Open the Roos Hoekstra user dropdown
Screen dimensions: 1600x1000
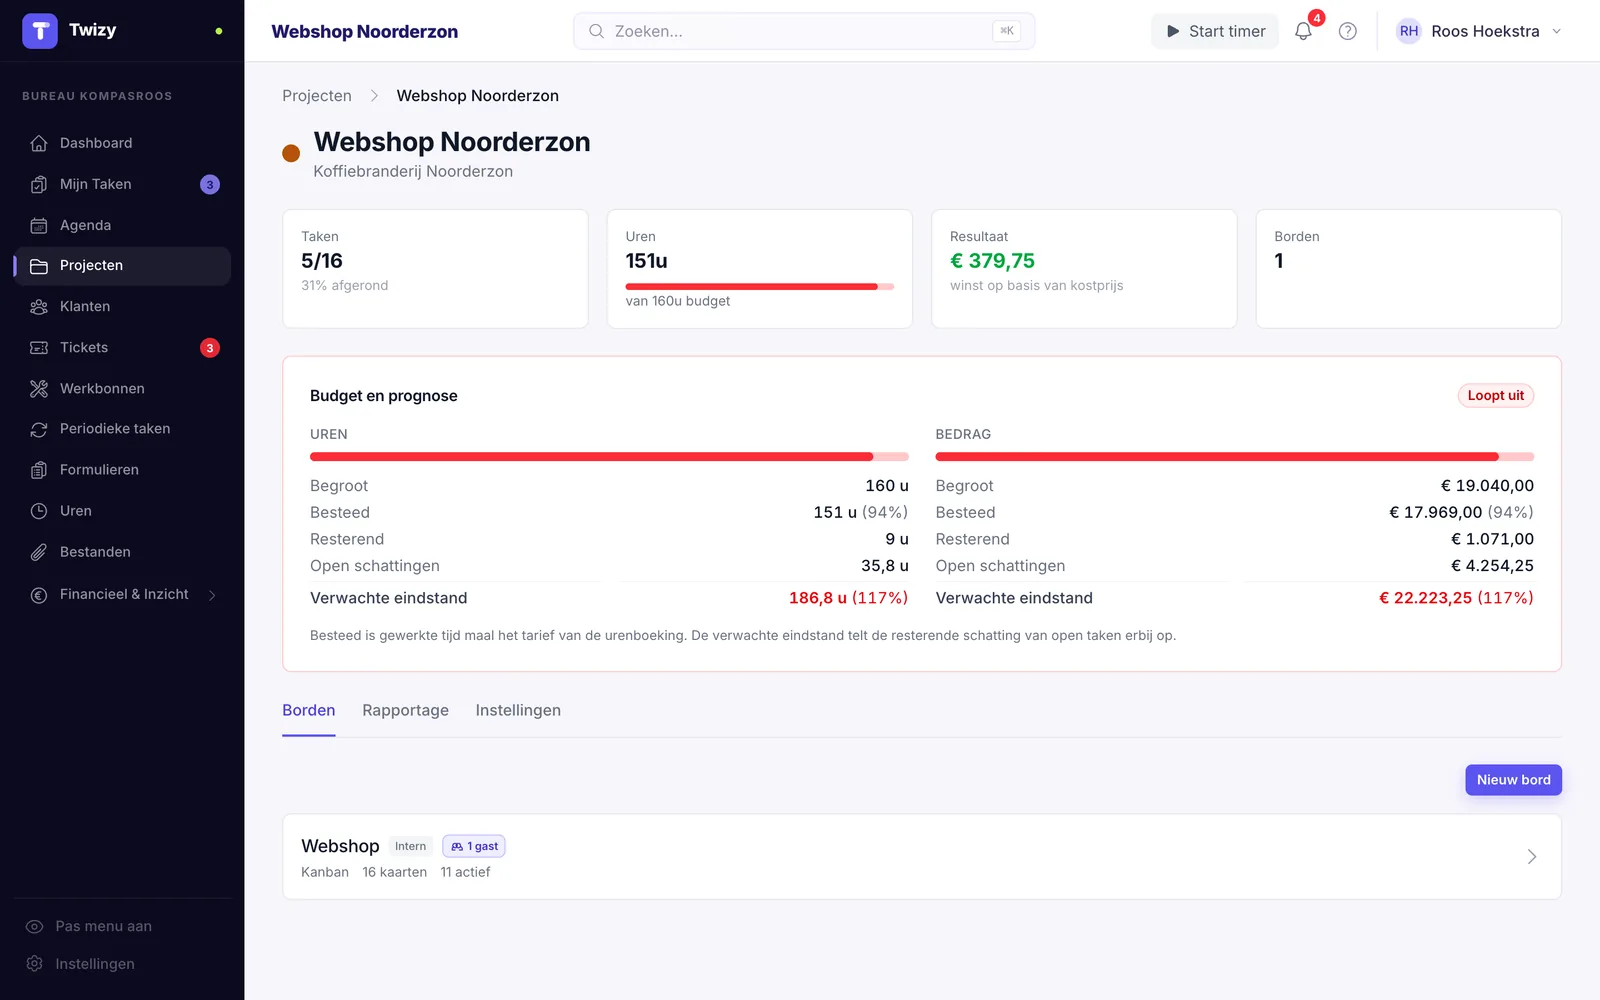[1478, 31]
